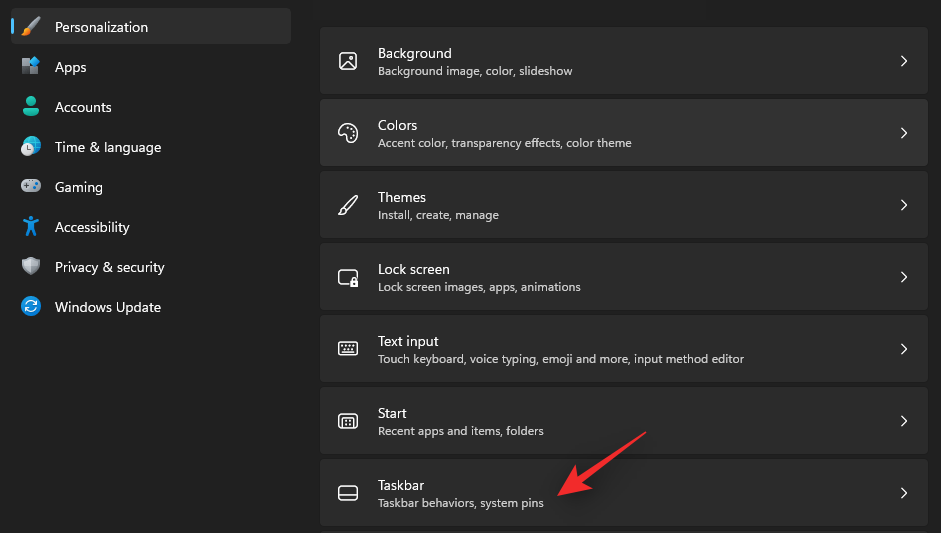Open "Taskbar behaviors, system pins" settings
941x533 pixels.
tap(460, 503)
